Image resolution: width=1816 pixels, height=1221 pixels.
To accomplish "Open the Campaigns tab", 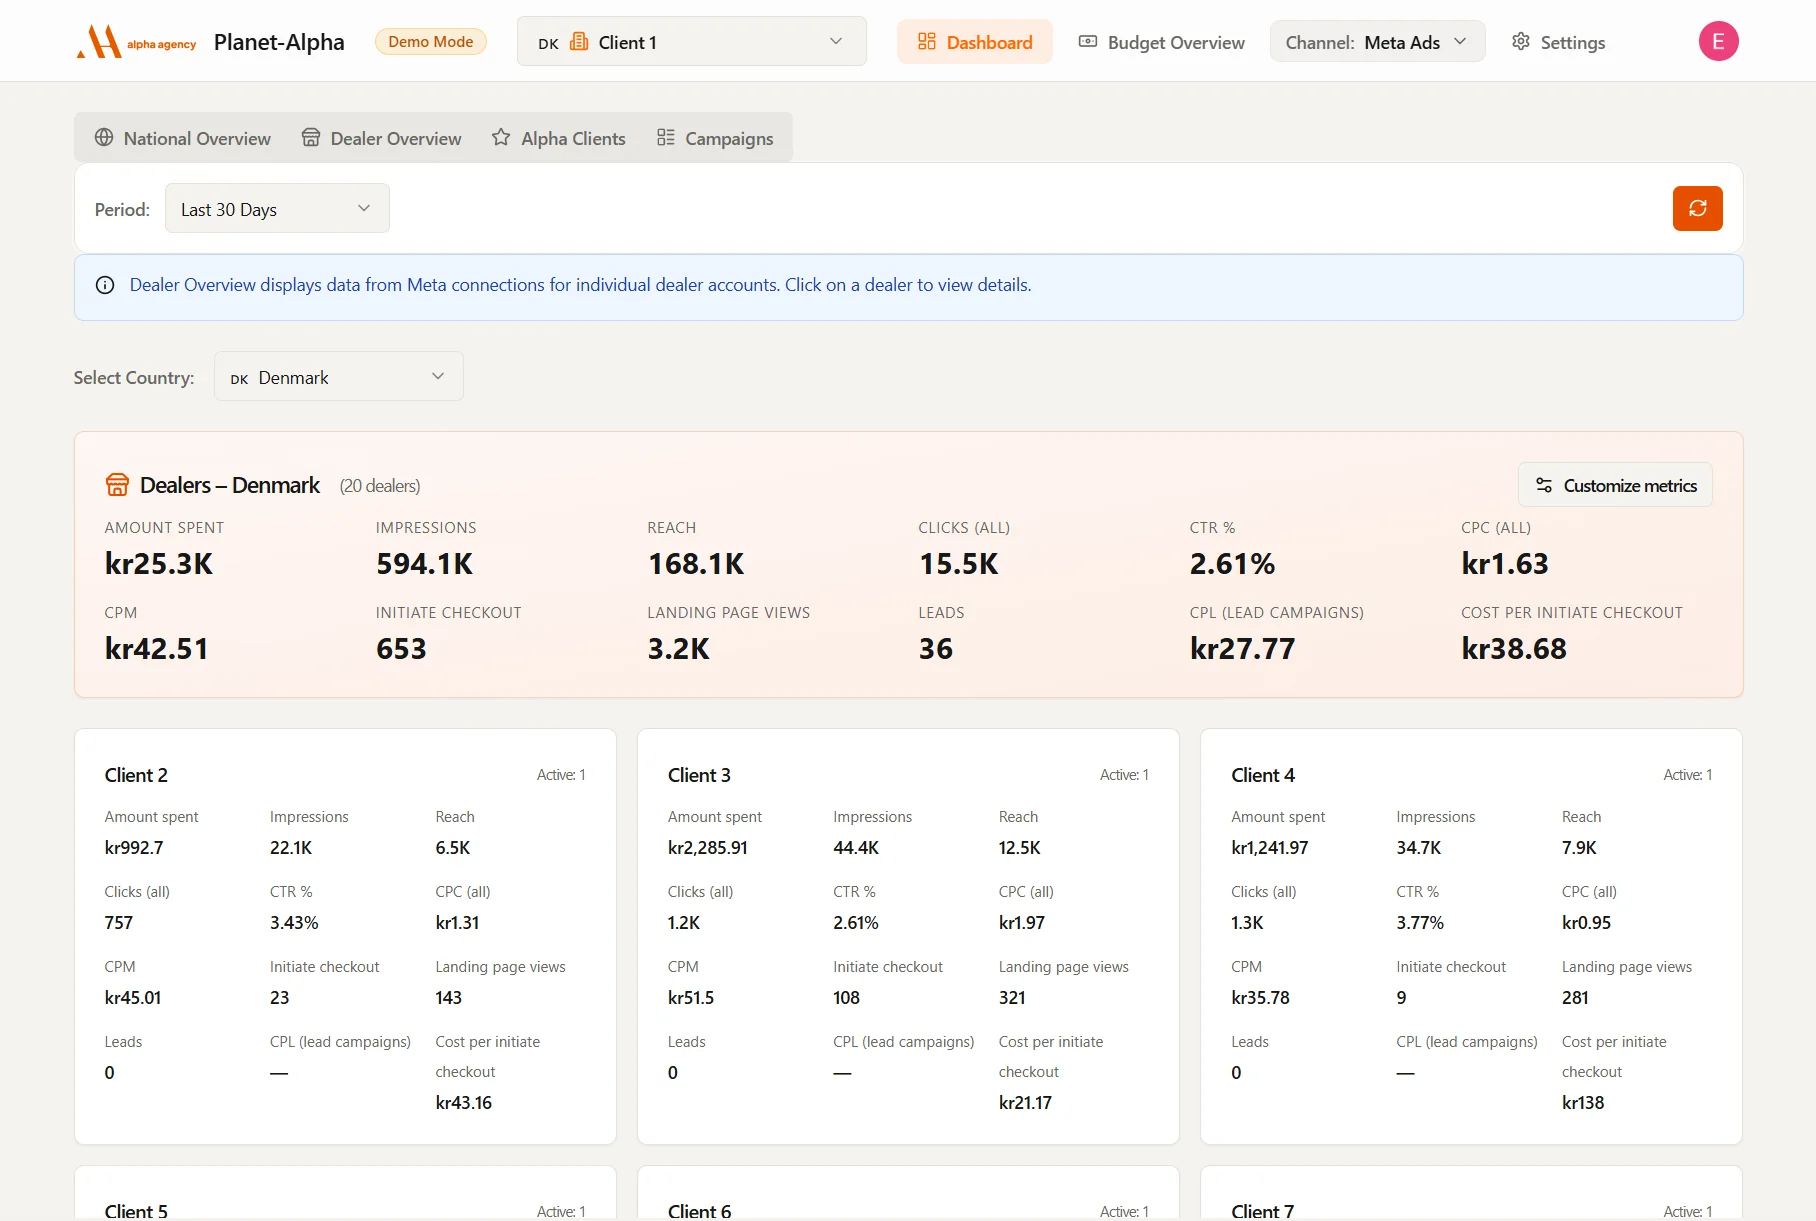I will 715,138.
